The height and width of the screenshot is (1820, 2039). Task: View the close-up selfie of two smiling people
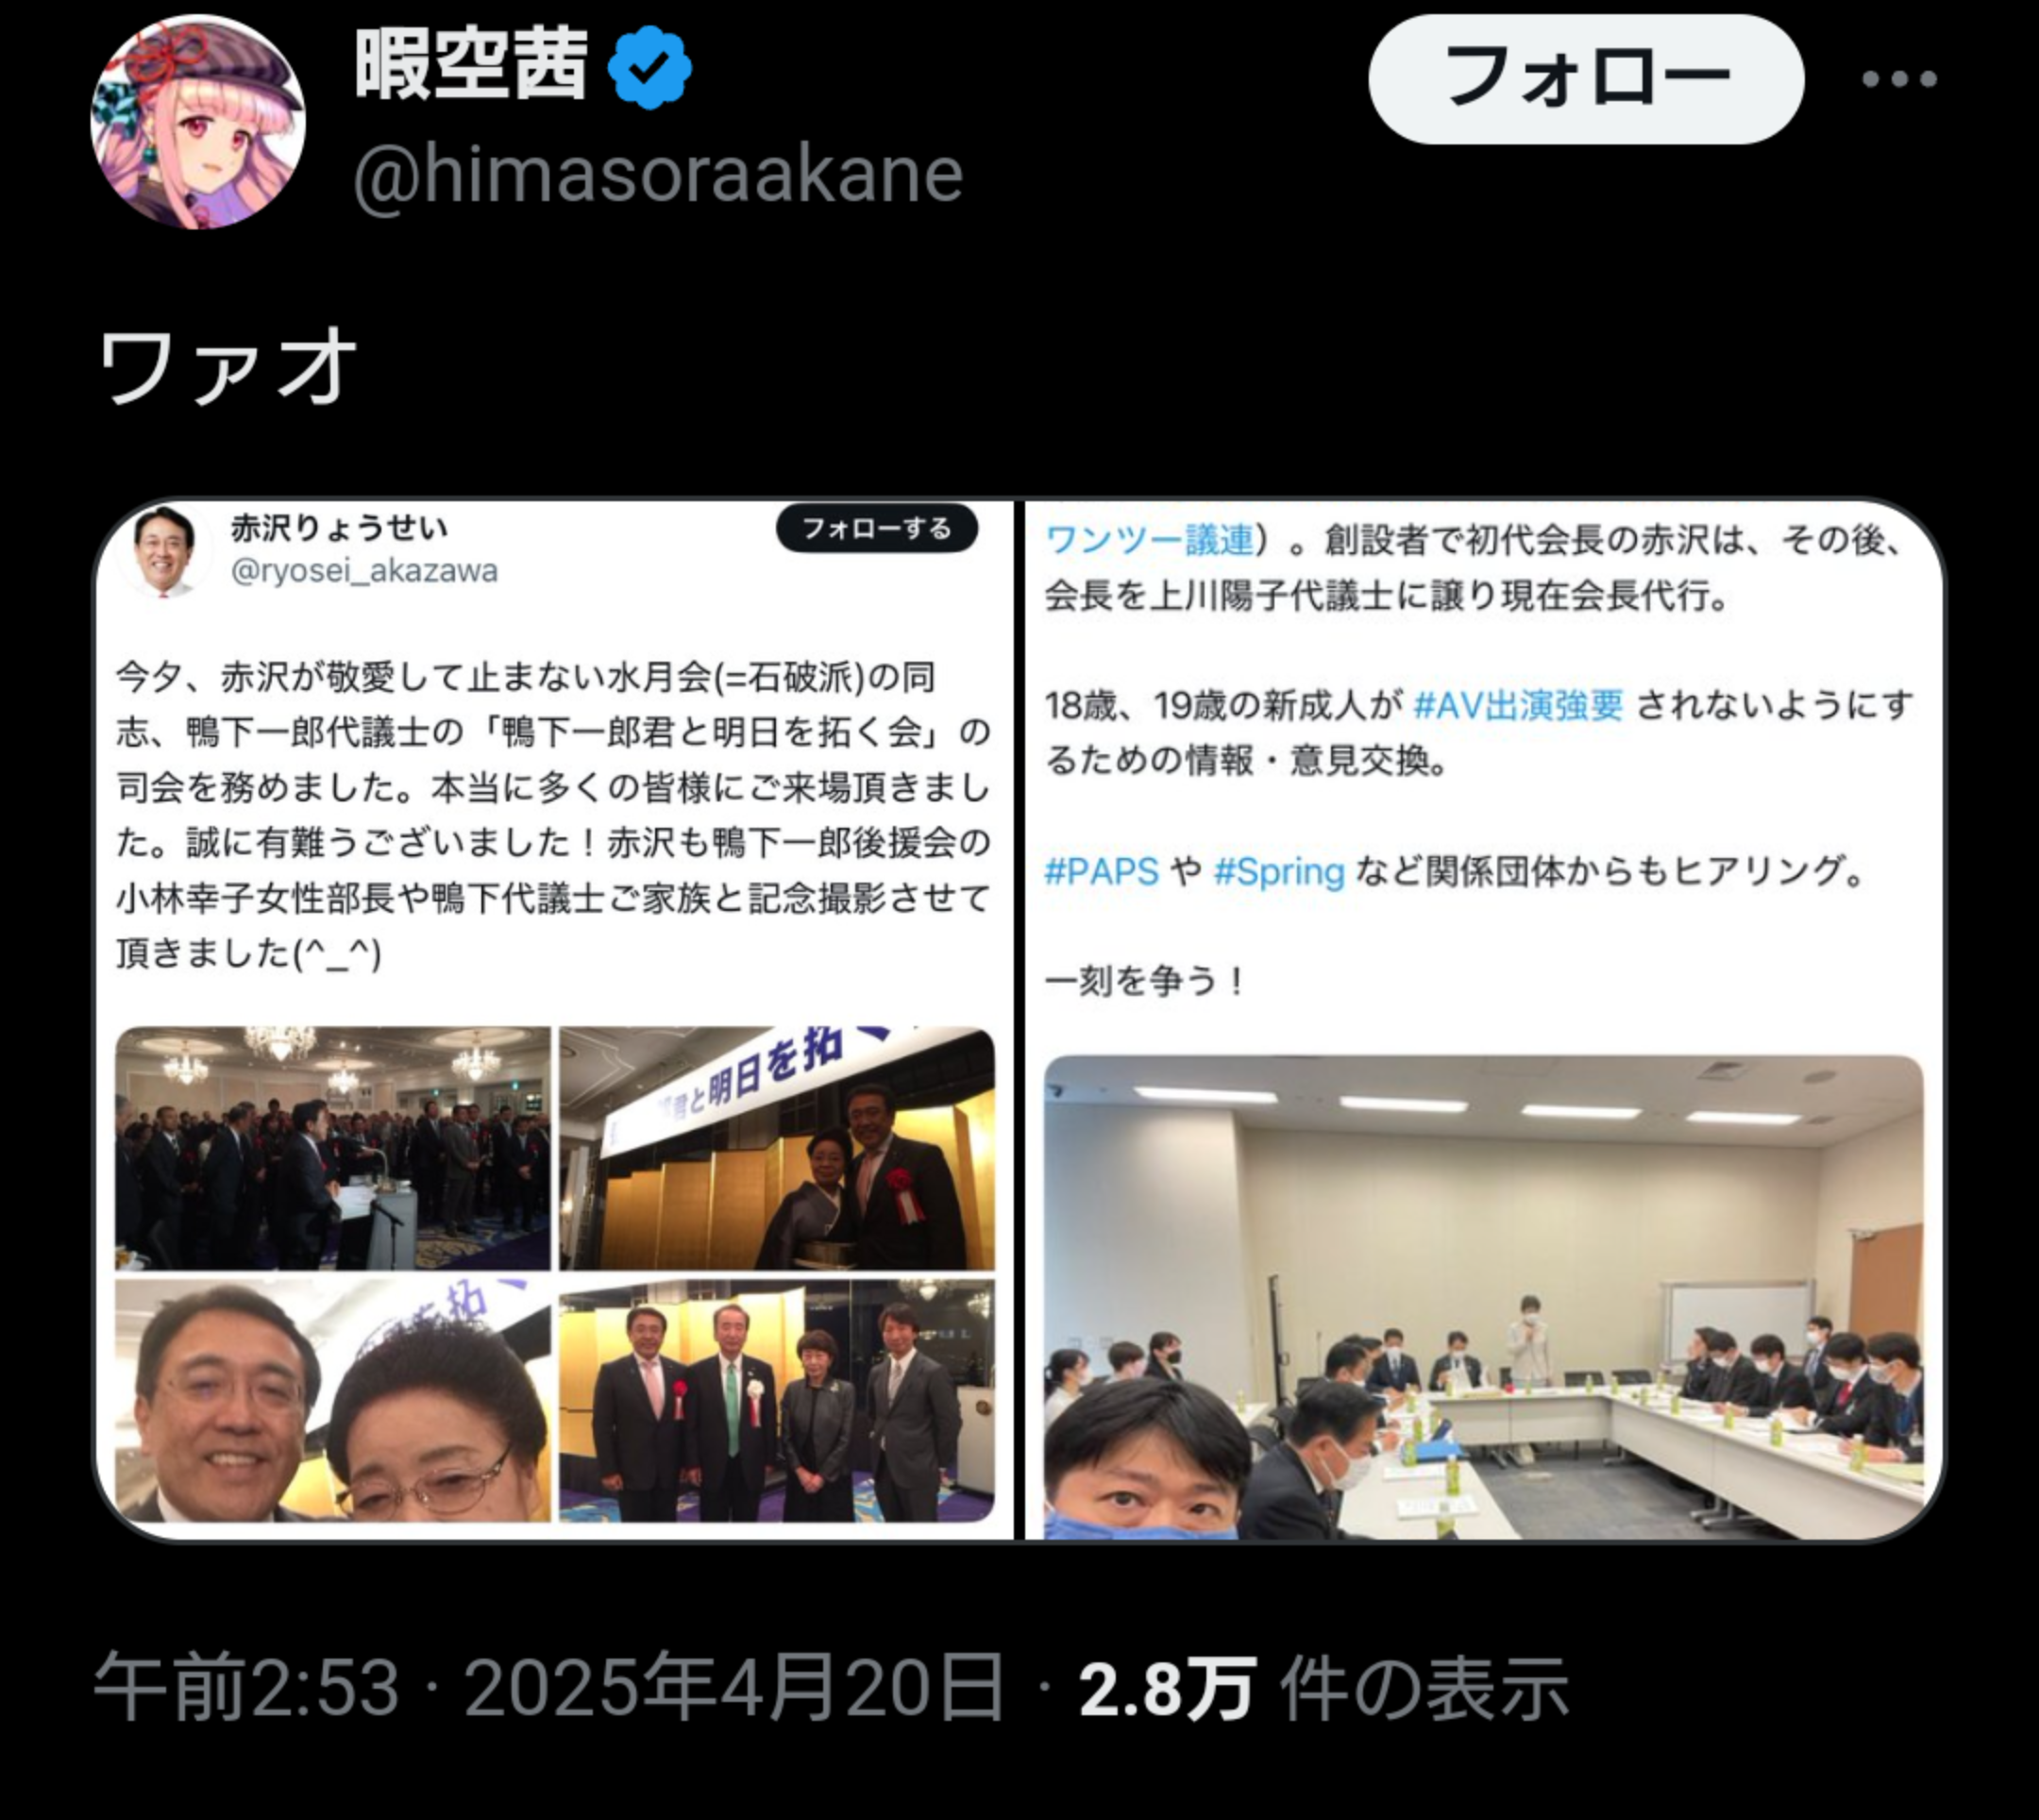click(333, 1401)
